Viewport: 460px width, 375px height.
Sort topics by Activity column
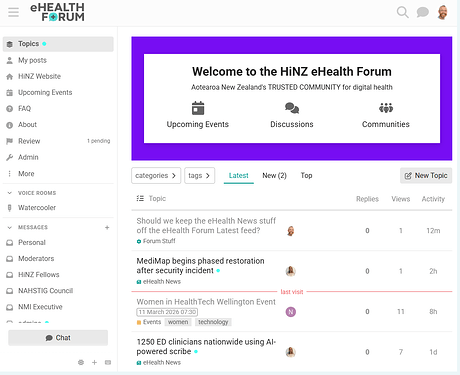(433, 199)
